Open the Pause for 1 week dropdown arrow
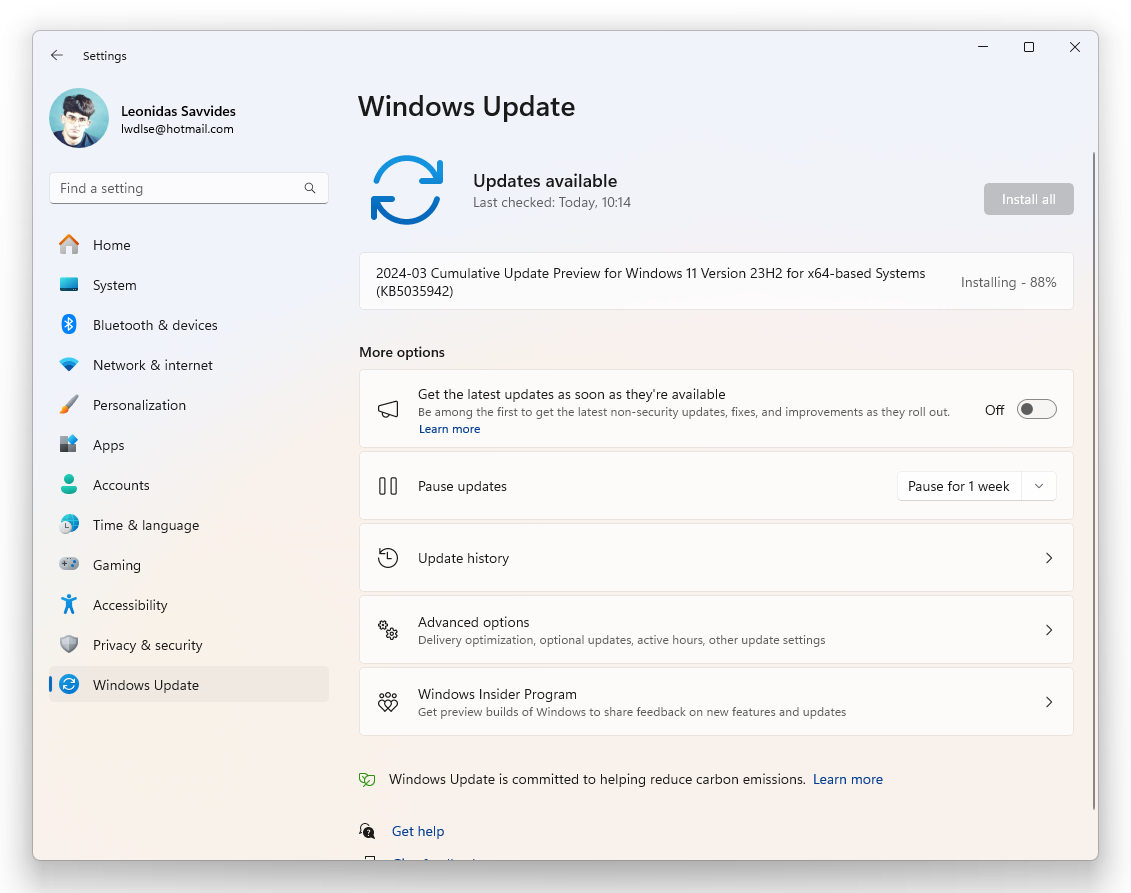 click(1039, 486)
